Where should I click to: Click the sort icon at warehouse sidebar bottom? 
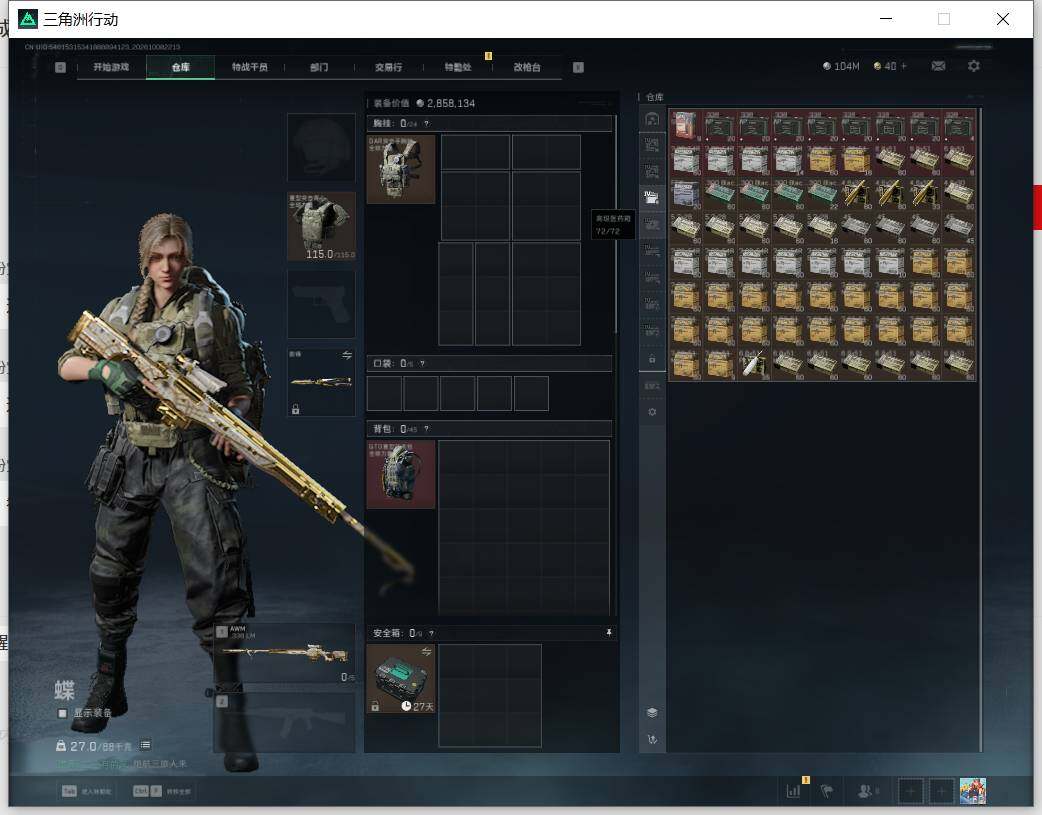[x=652, y=739]
